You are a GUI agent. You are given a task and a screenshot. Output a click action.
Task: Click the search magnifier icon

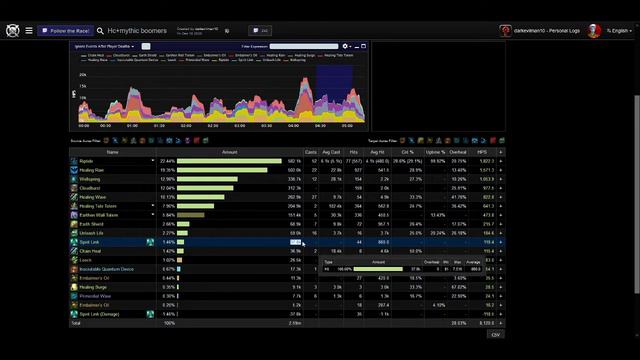click(100, 31)
